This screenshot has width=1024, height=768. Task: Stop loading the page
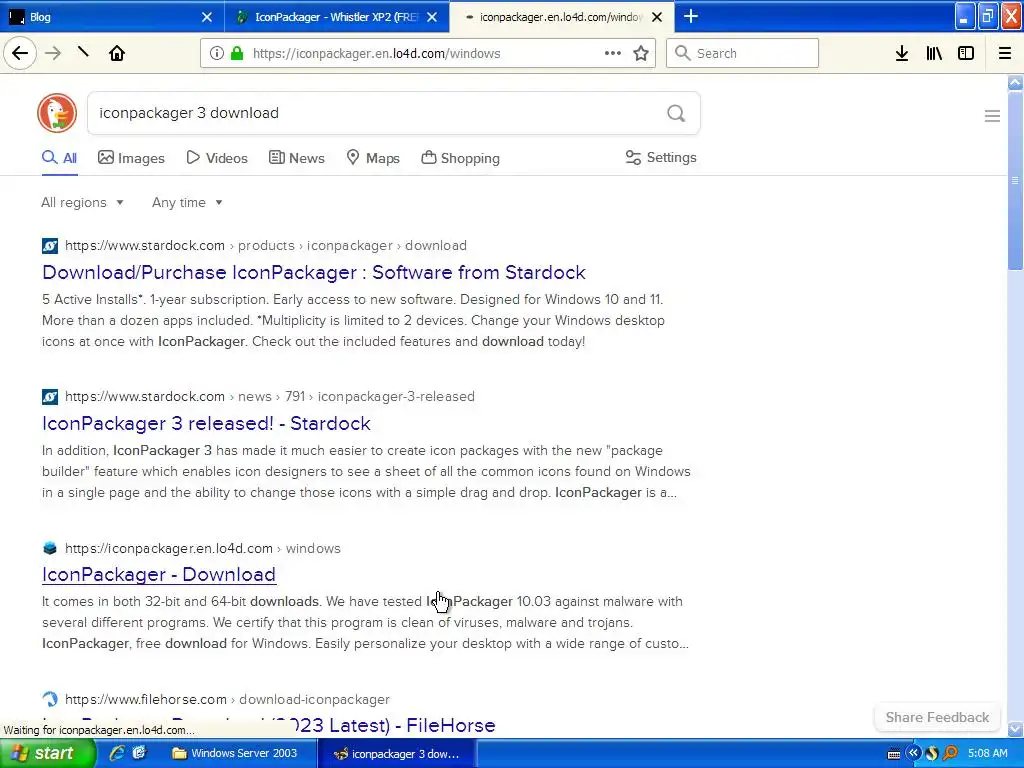coord(83,52)
